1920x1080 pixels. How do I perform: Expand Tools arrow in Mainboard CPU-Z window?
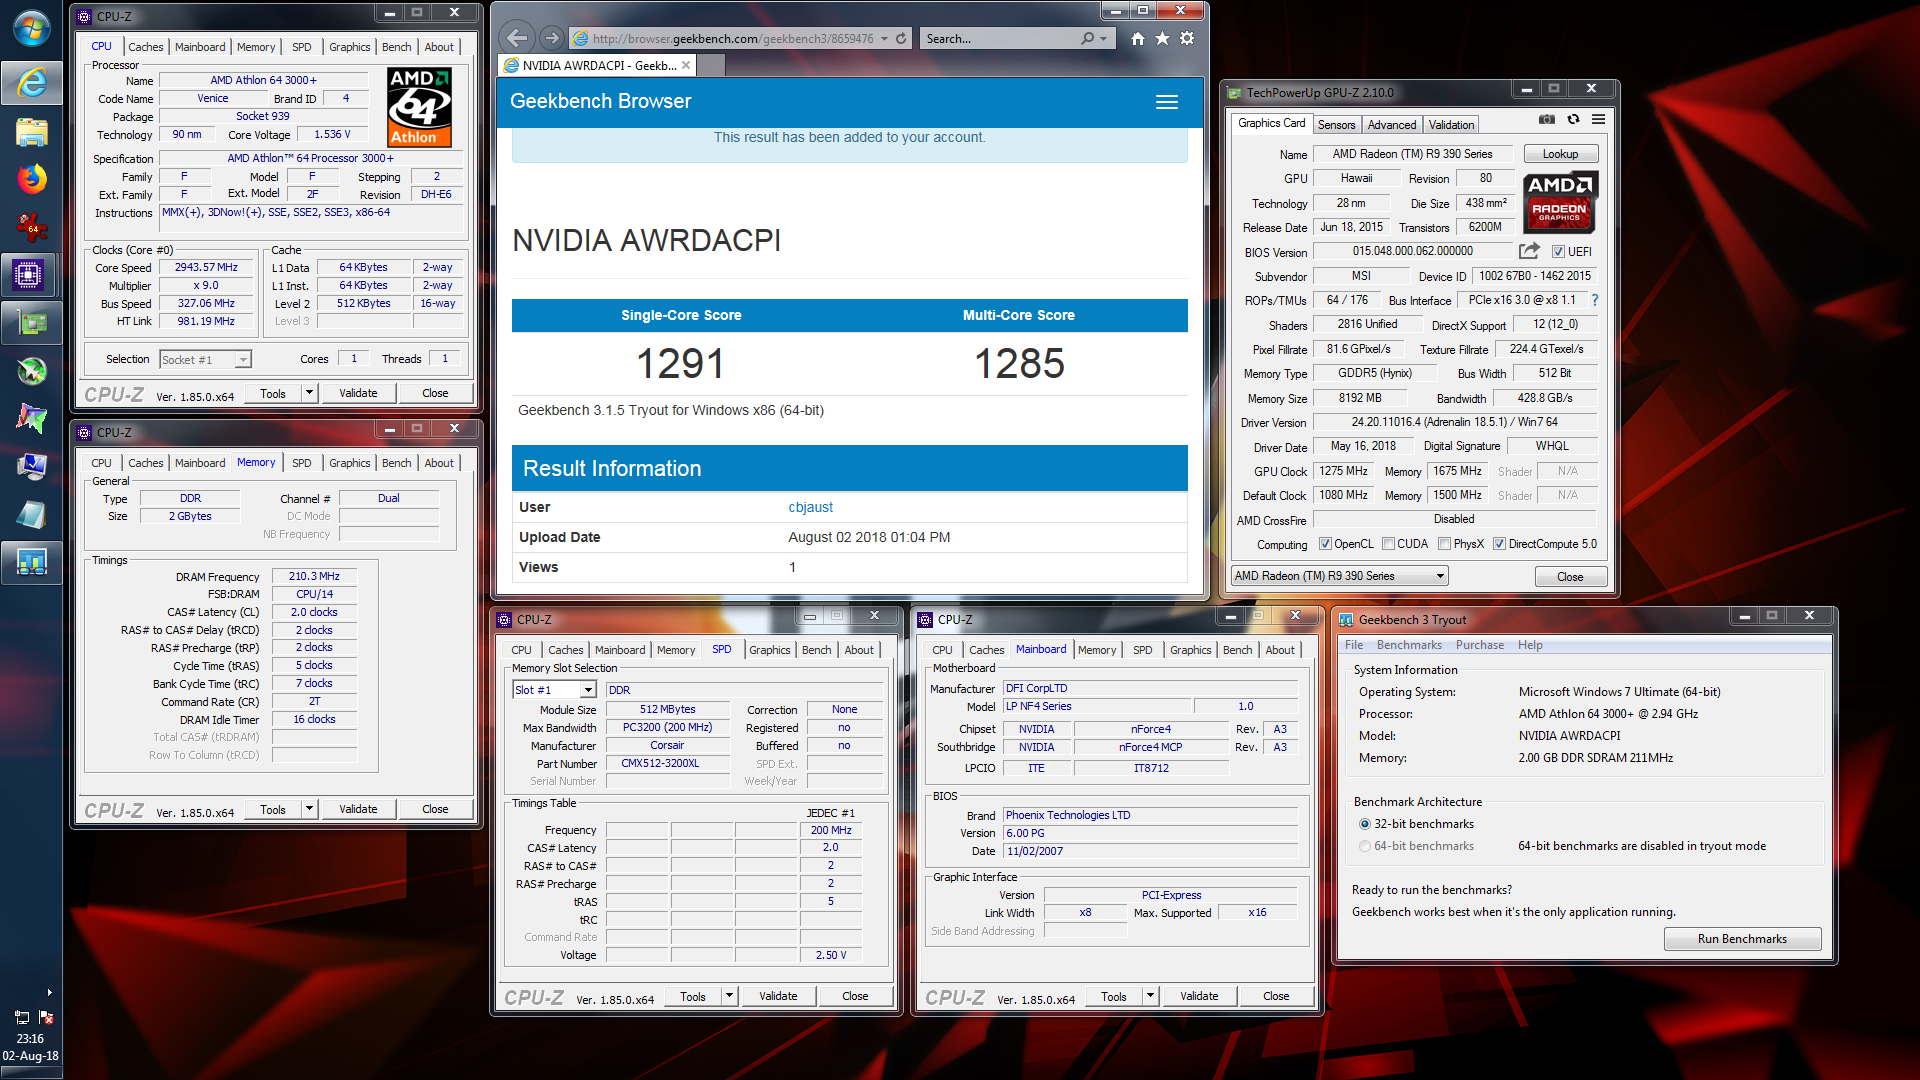1150,996
